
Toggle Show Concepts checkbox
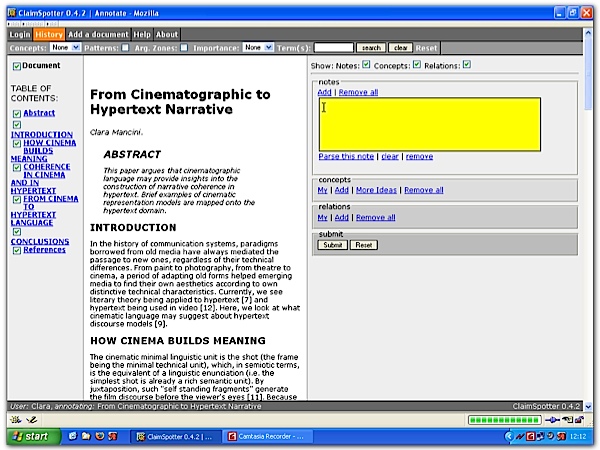pyautogui.click(x=417, y=64)
